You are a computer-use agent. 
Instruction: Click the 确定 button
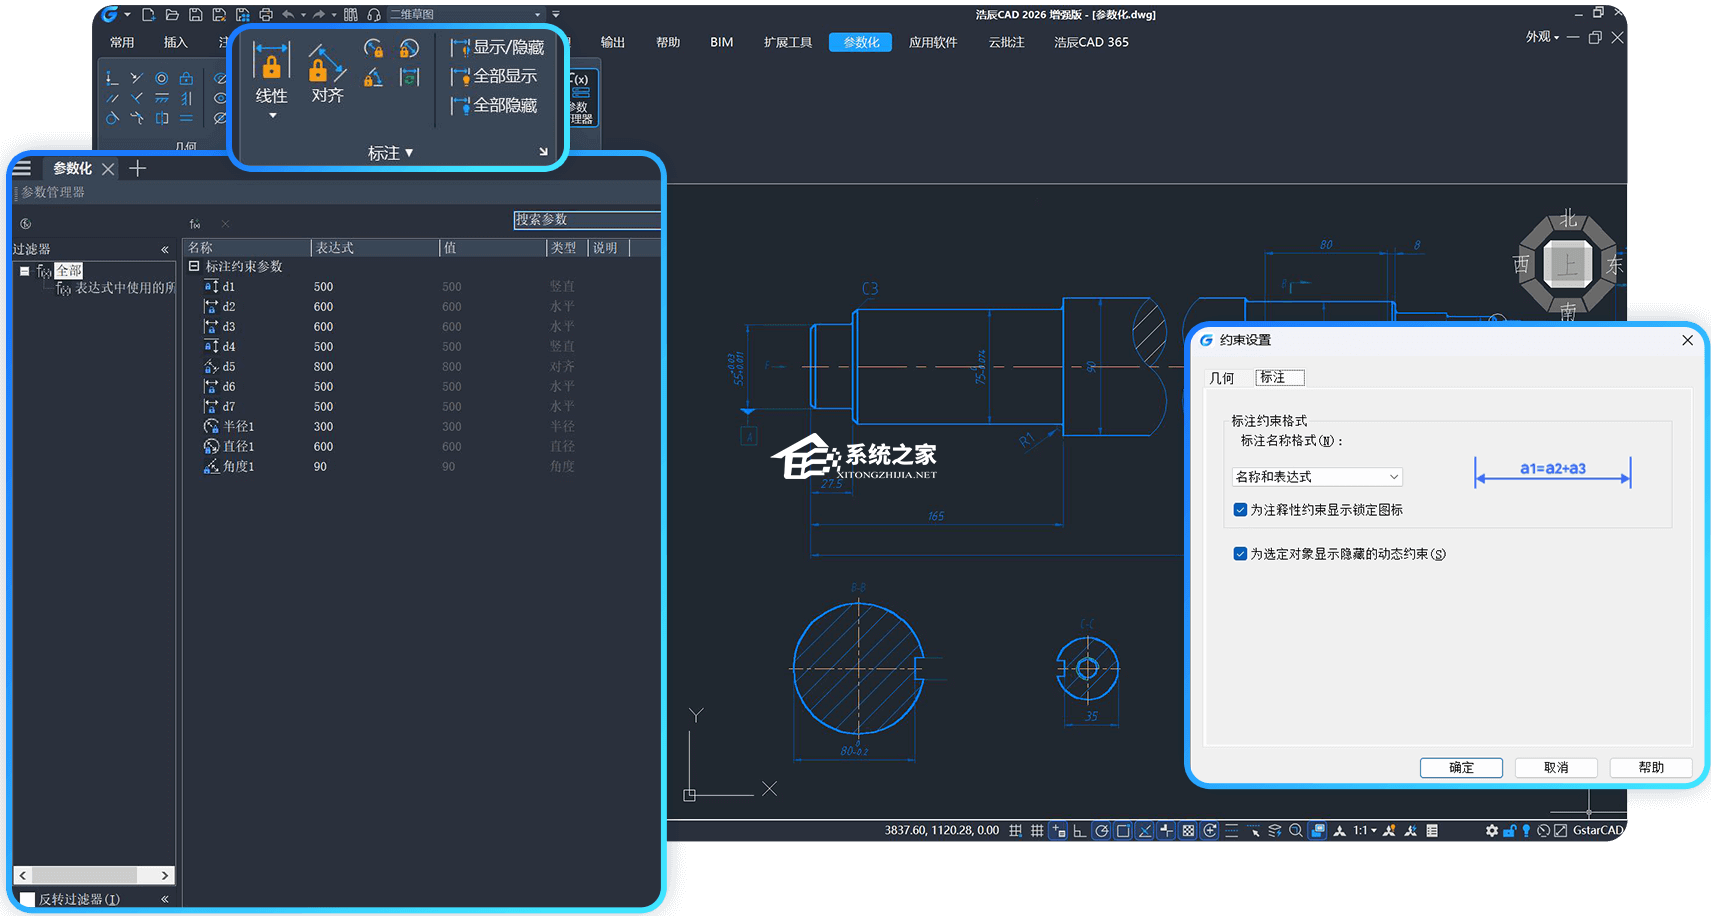click(1460, 767)
